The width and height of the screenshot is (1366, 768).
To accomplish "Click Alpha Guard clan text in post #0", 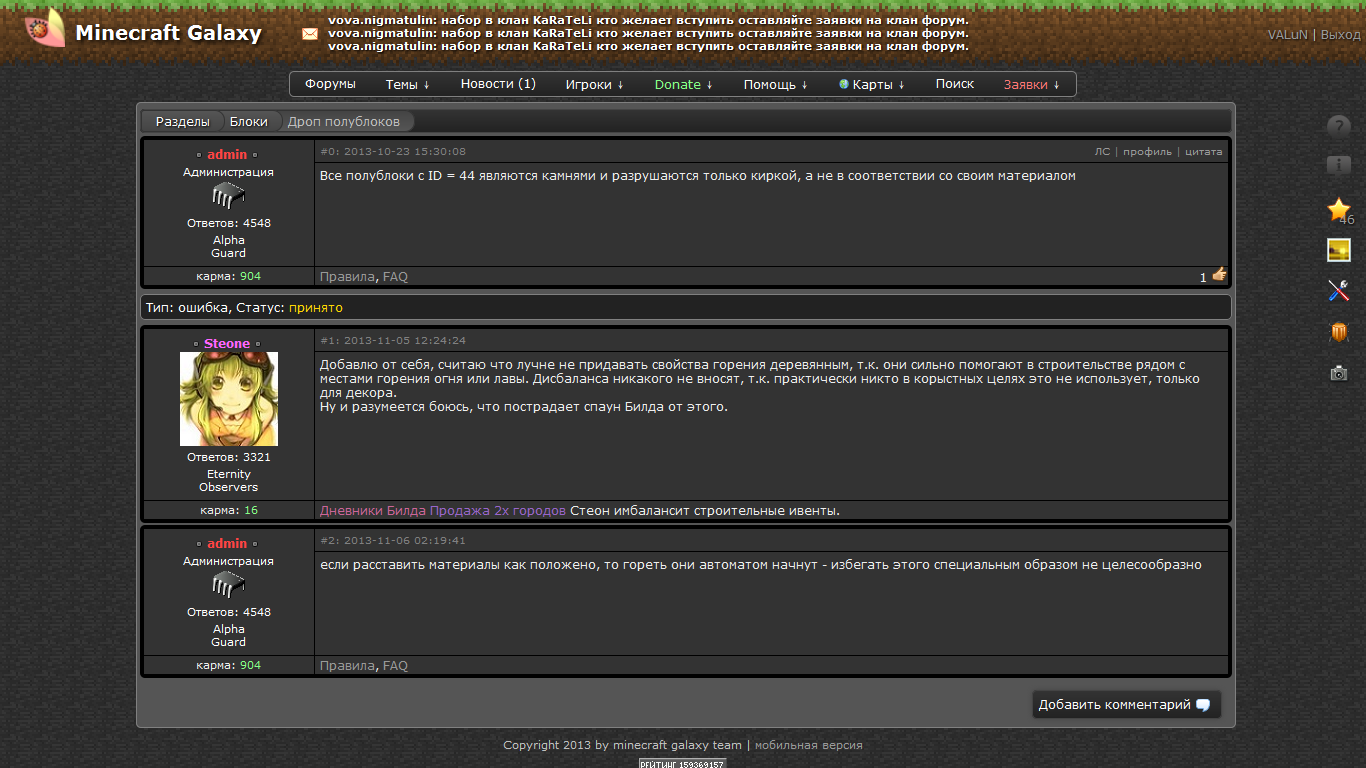I will click(228, 247).
